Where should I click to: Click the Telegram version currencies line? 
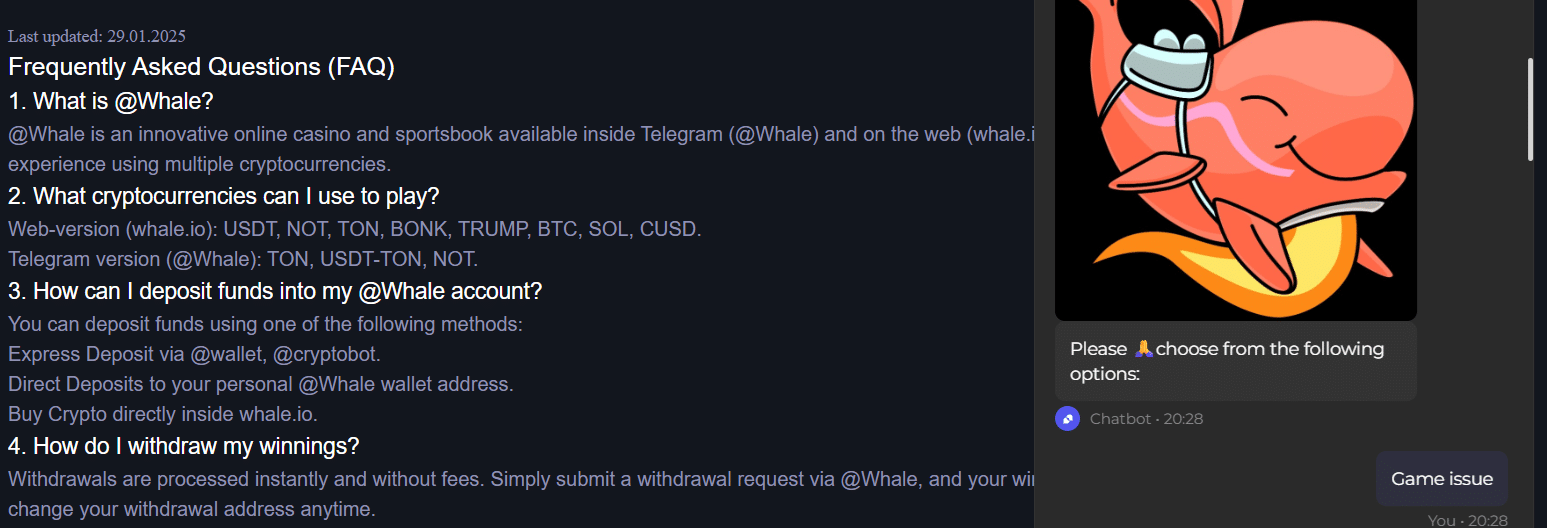(243, 259)
